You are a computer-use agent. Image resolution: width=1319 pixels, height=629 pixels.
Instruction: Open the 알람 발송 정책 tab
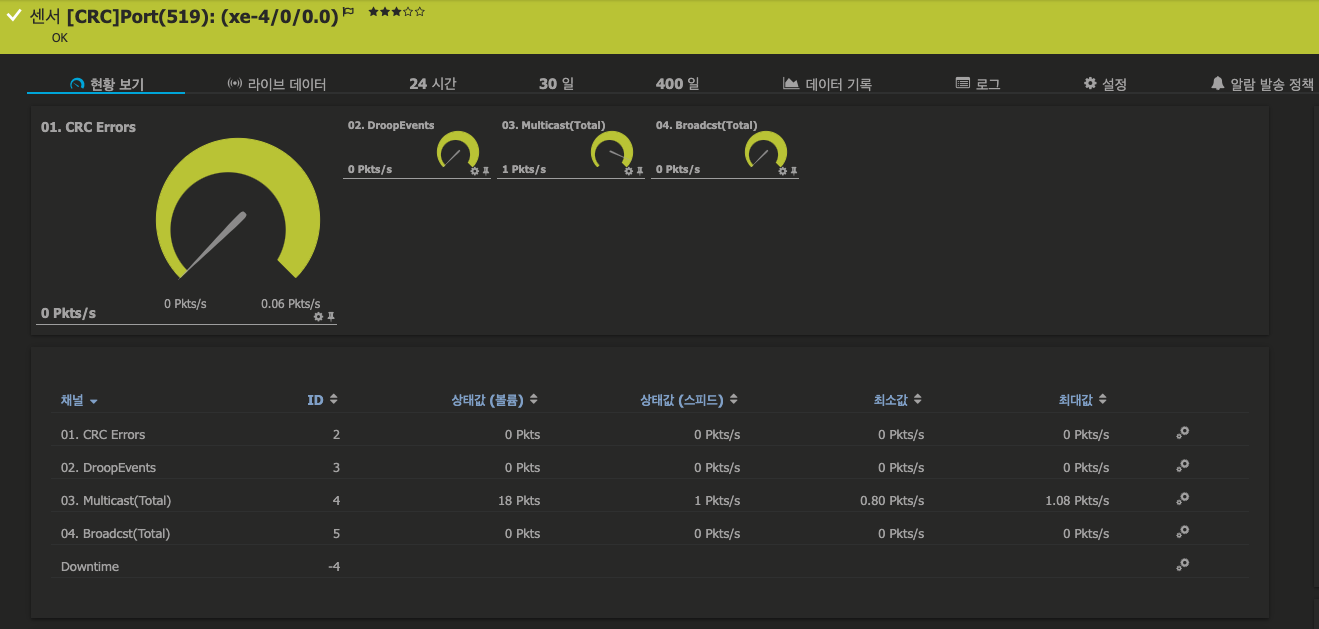[1262, 84]
